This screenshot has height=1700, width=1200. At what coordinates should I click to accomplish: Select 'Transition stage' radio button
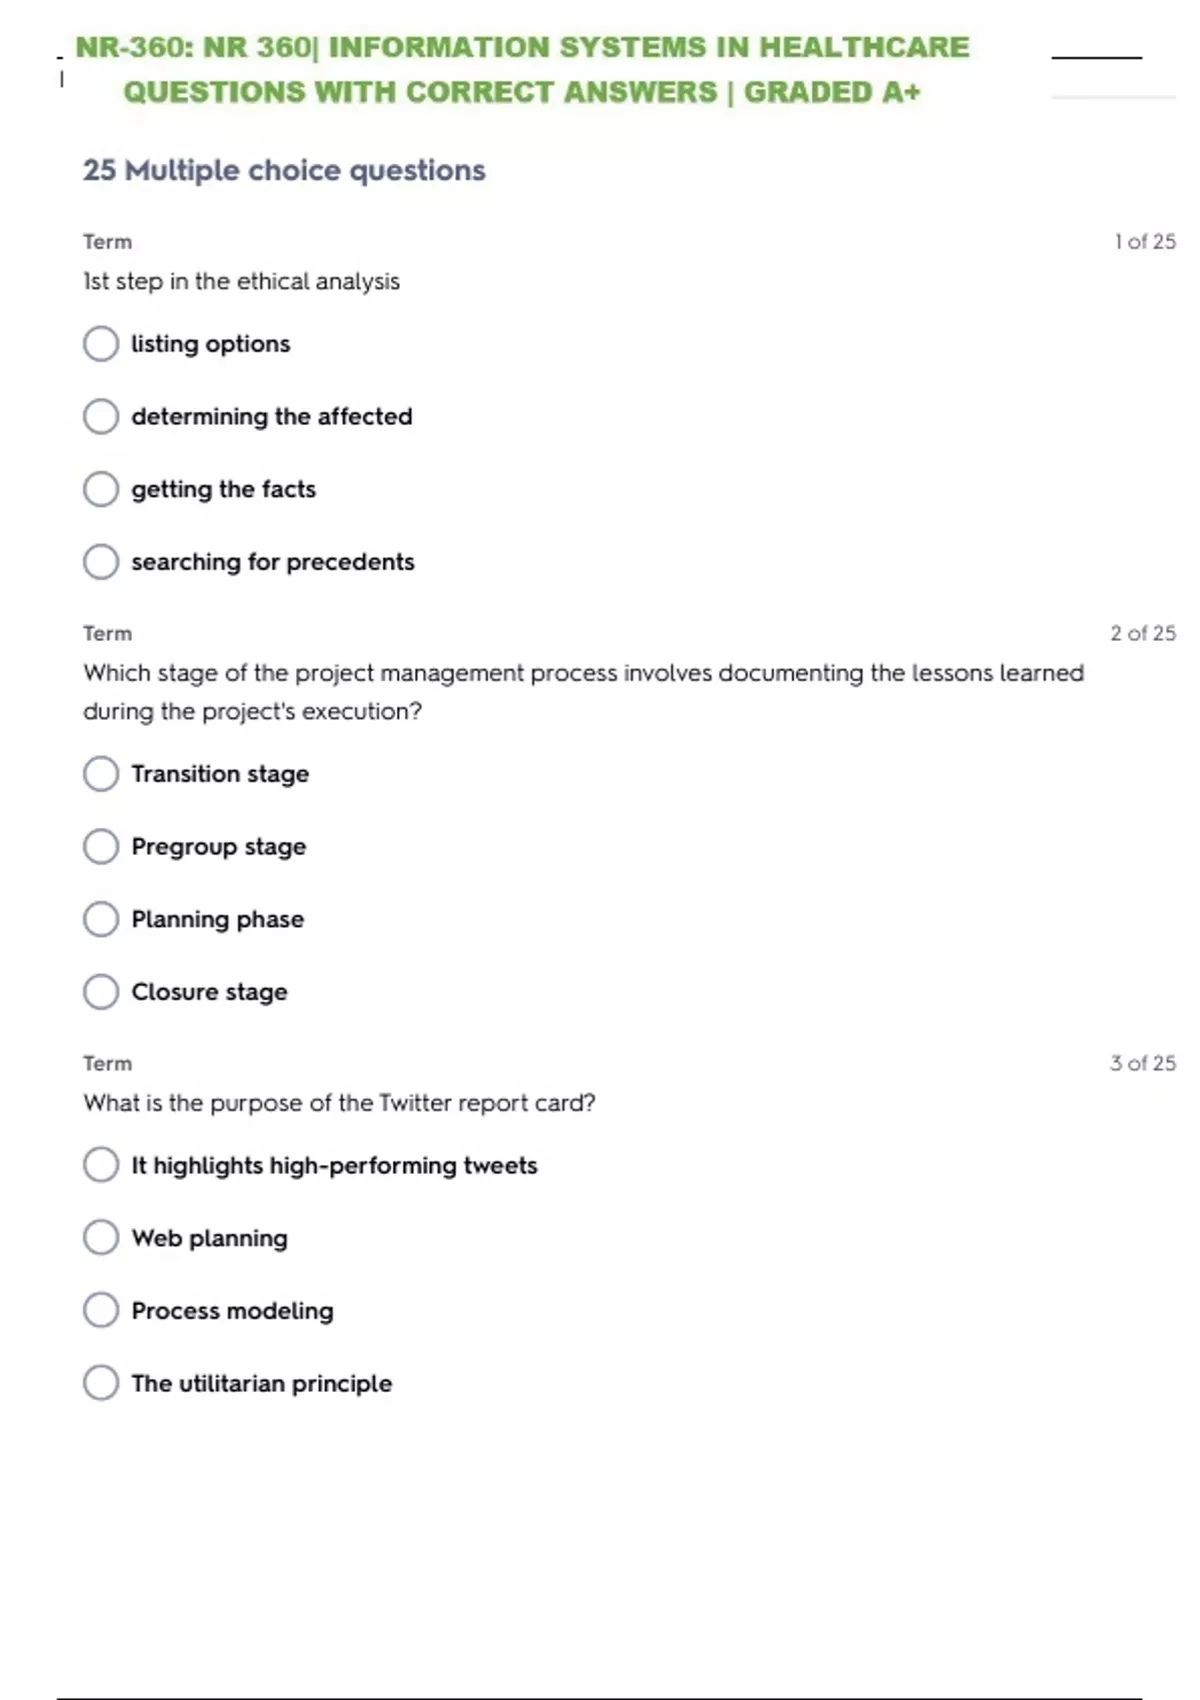101,774
